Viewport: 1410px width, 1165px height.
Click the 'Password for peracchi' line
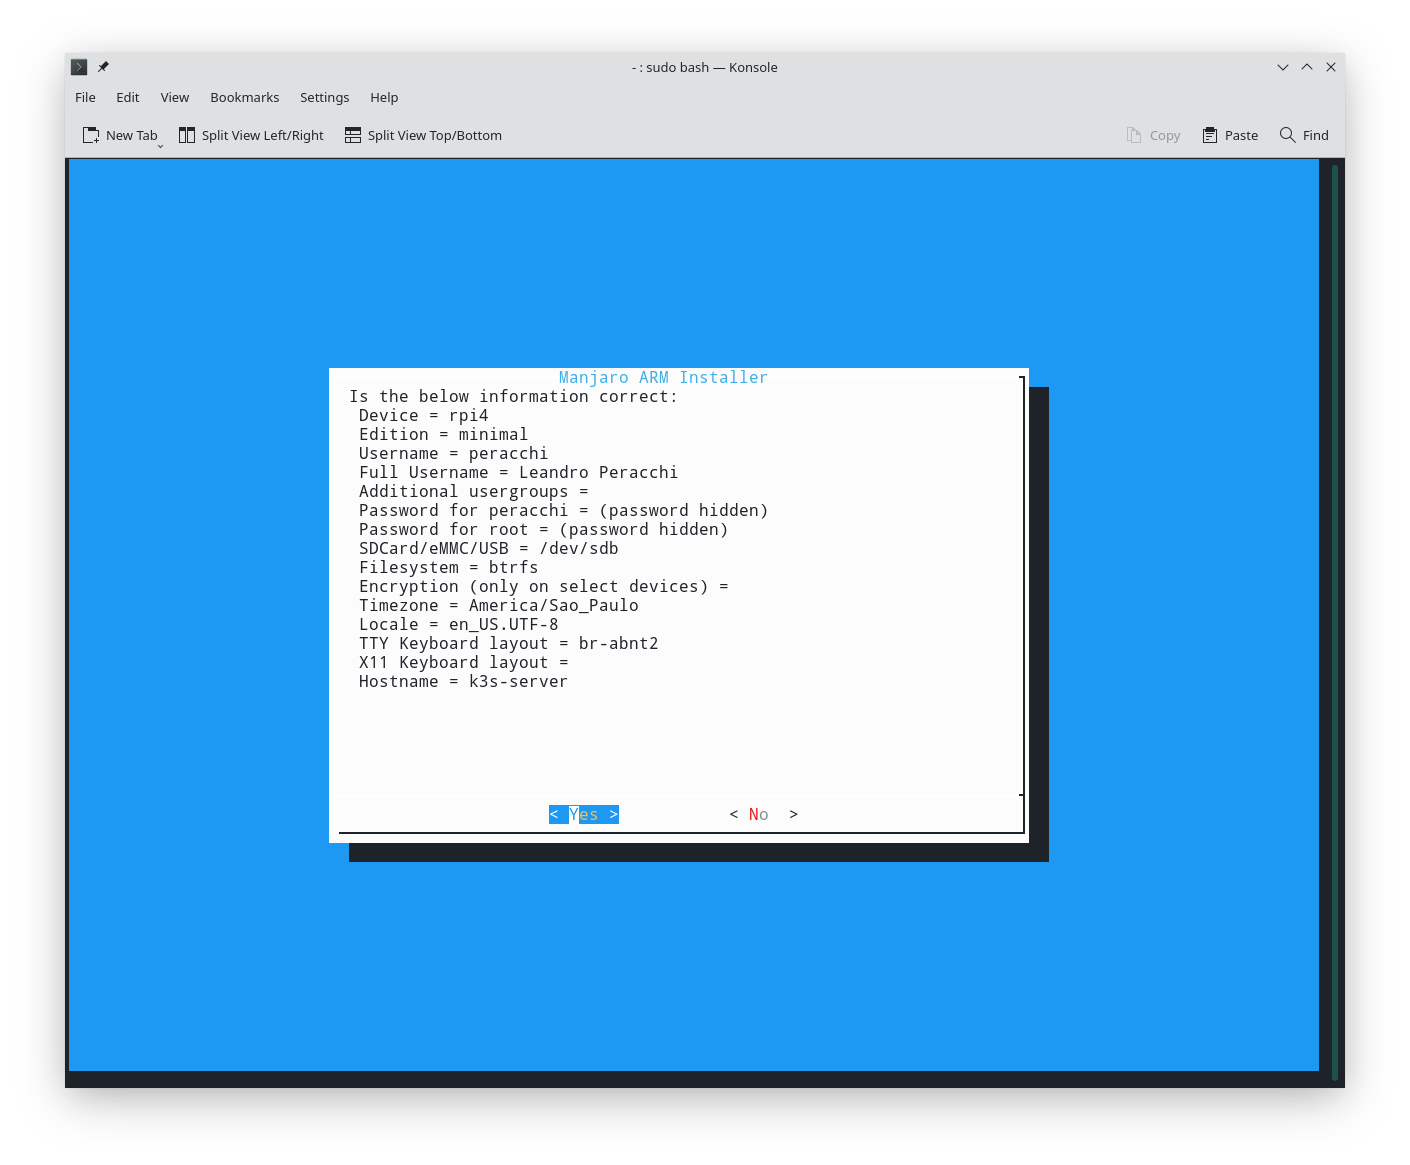point(564,510)
